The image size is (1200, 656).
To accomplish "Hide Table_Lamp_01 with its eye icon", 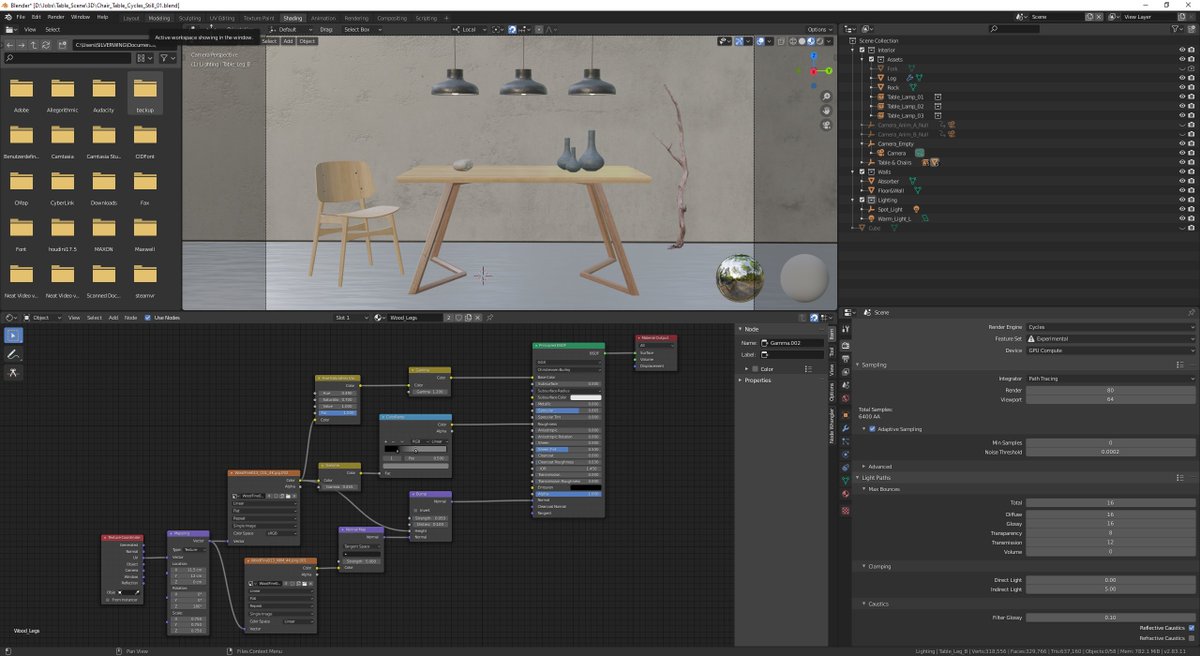I will tap(1181, 97).
